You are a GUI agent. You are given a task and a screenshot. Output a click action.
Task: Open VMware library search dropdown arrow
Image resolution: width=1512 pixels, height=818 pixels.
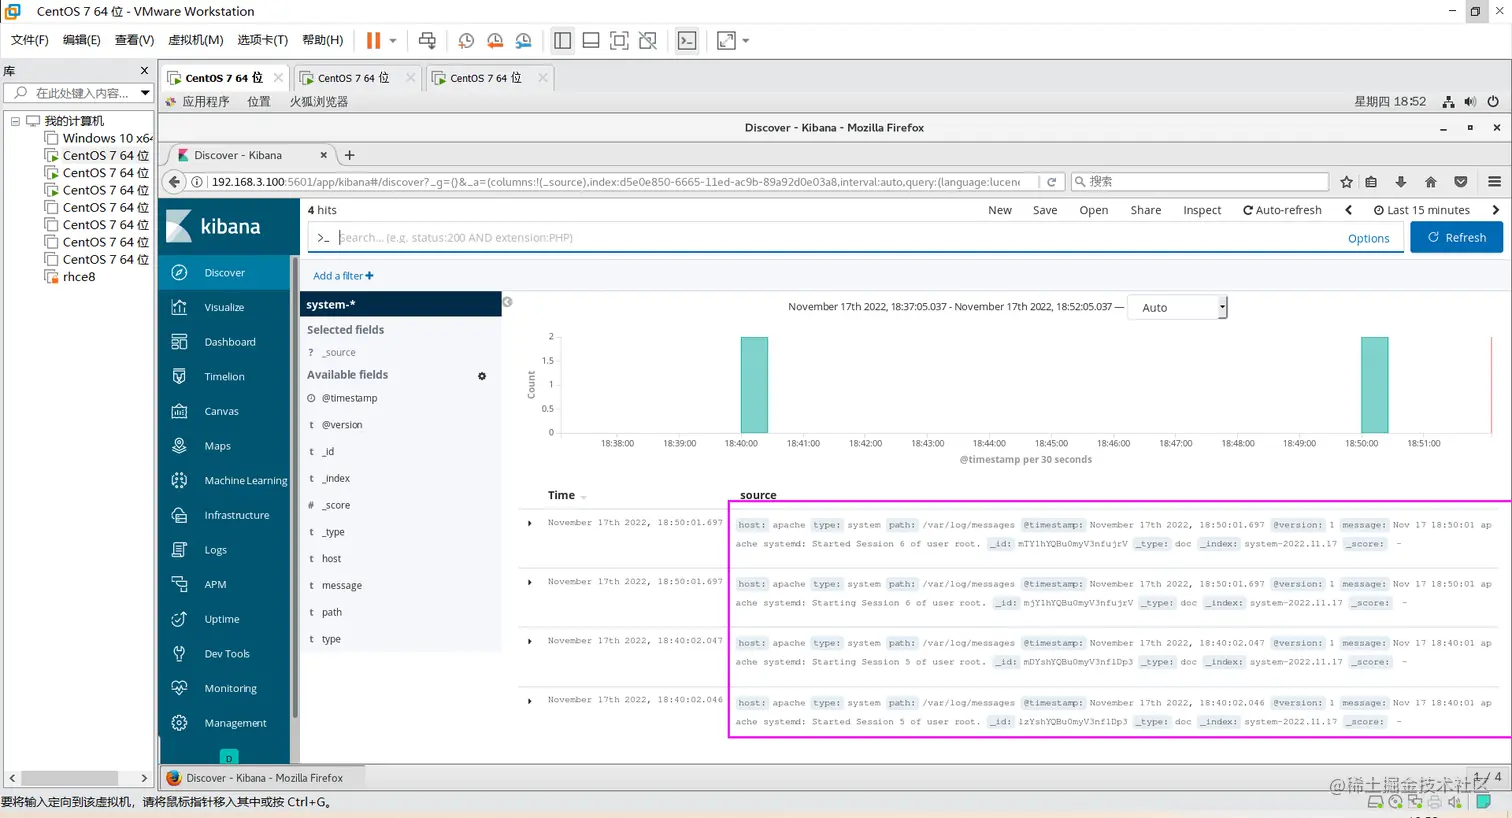click(x=145, y=93)
